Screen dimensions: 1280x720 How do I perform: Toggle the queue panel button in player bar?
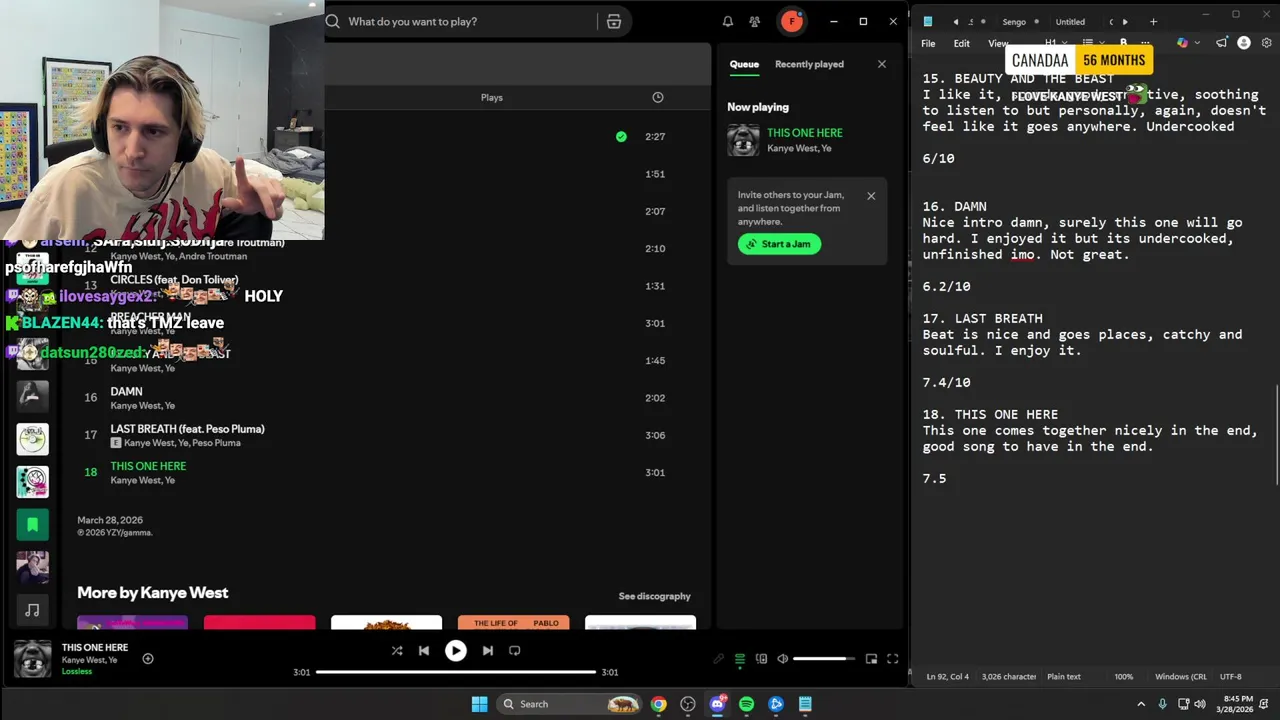coord(740,659)
